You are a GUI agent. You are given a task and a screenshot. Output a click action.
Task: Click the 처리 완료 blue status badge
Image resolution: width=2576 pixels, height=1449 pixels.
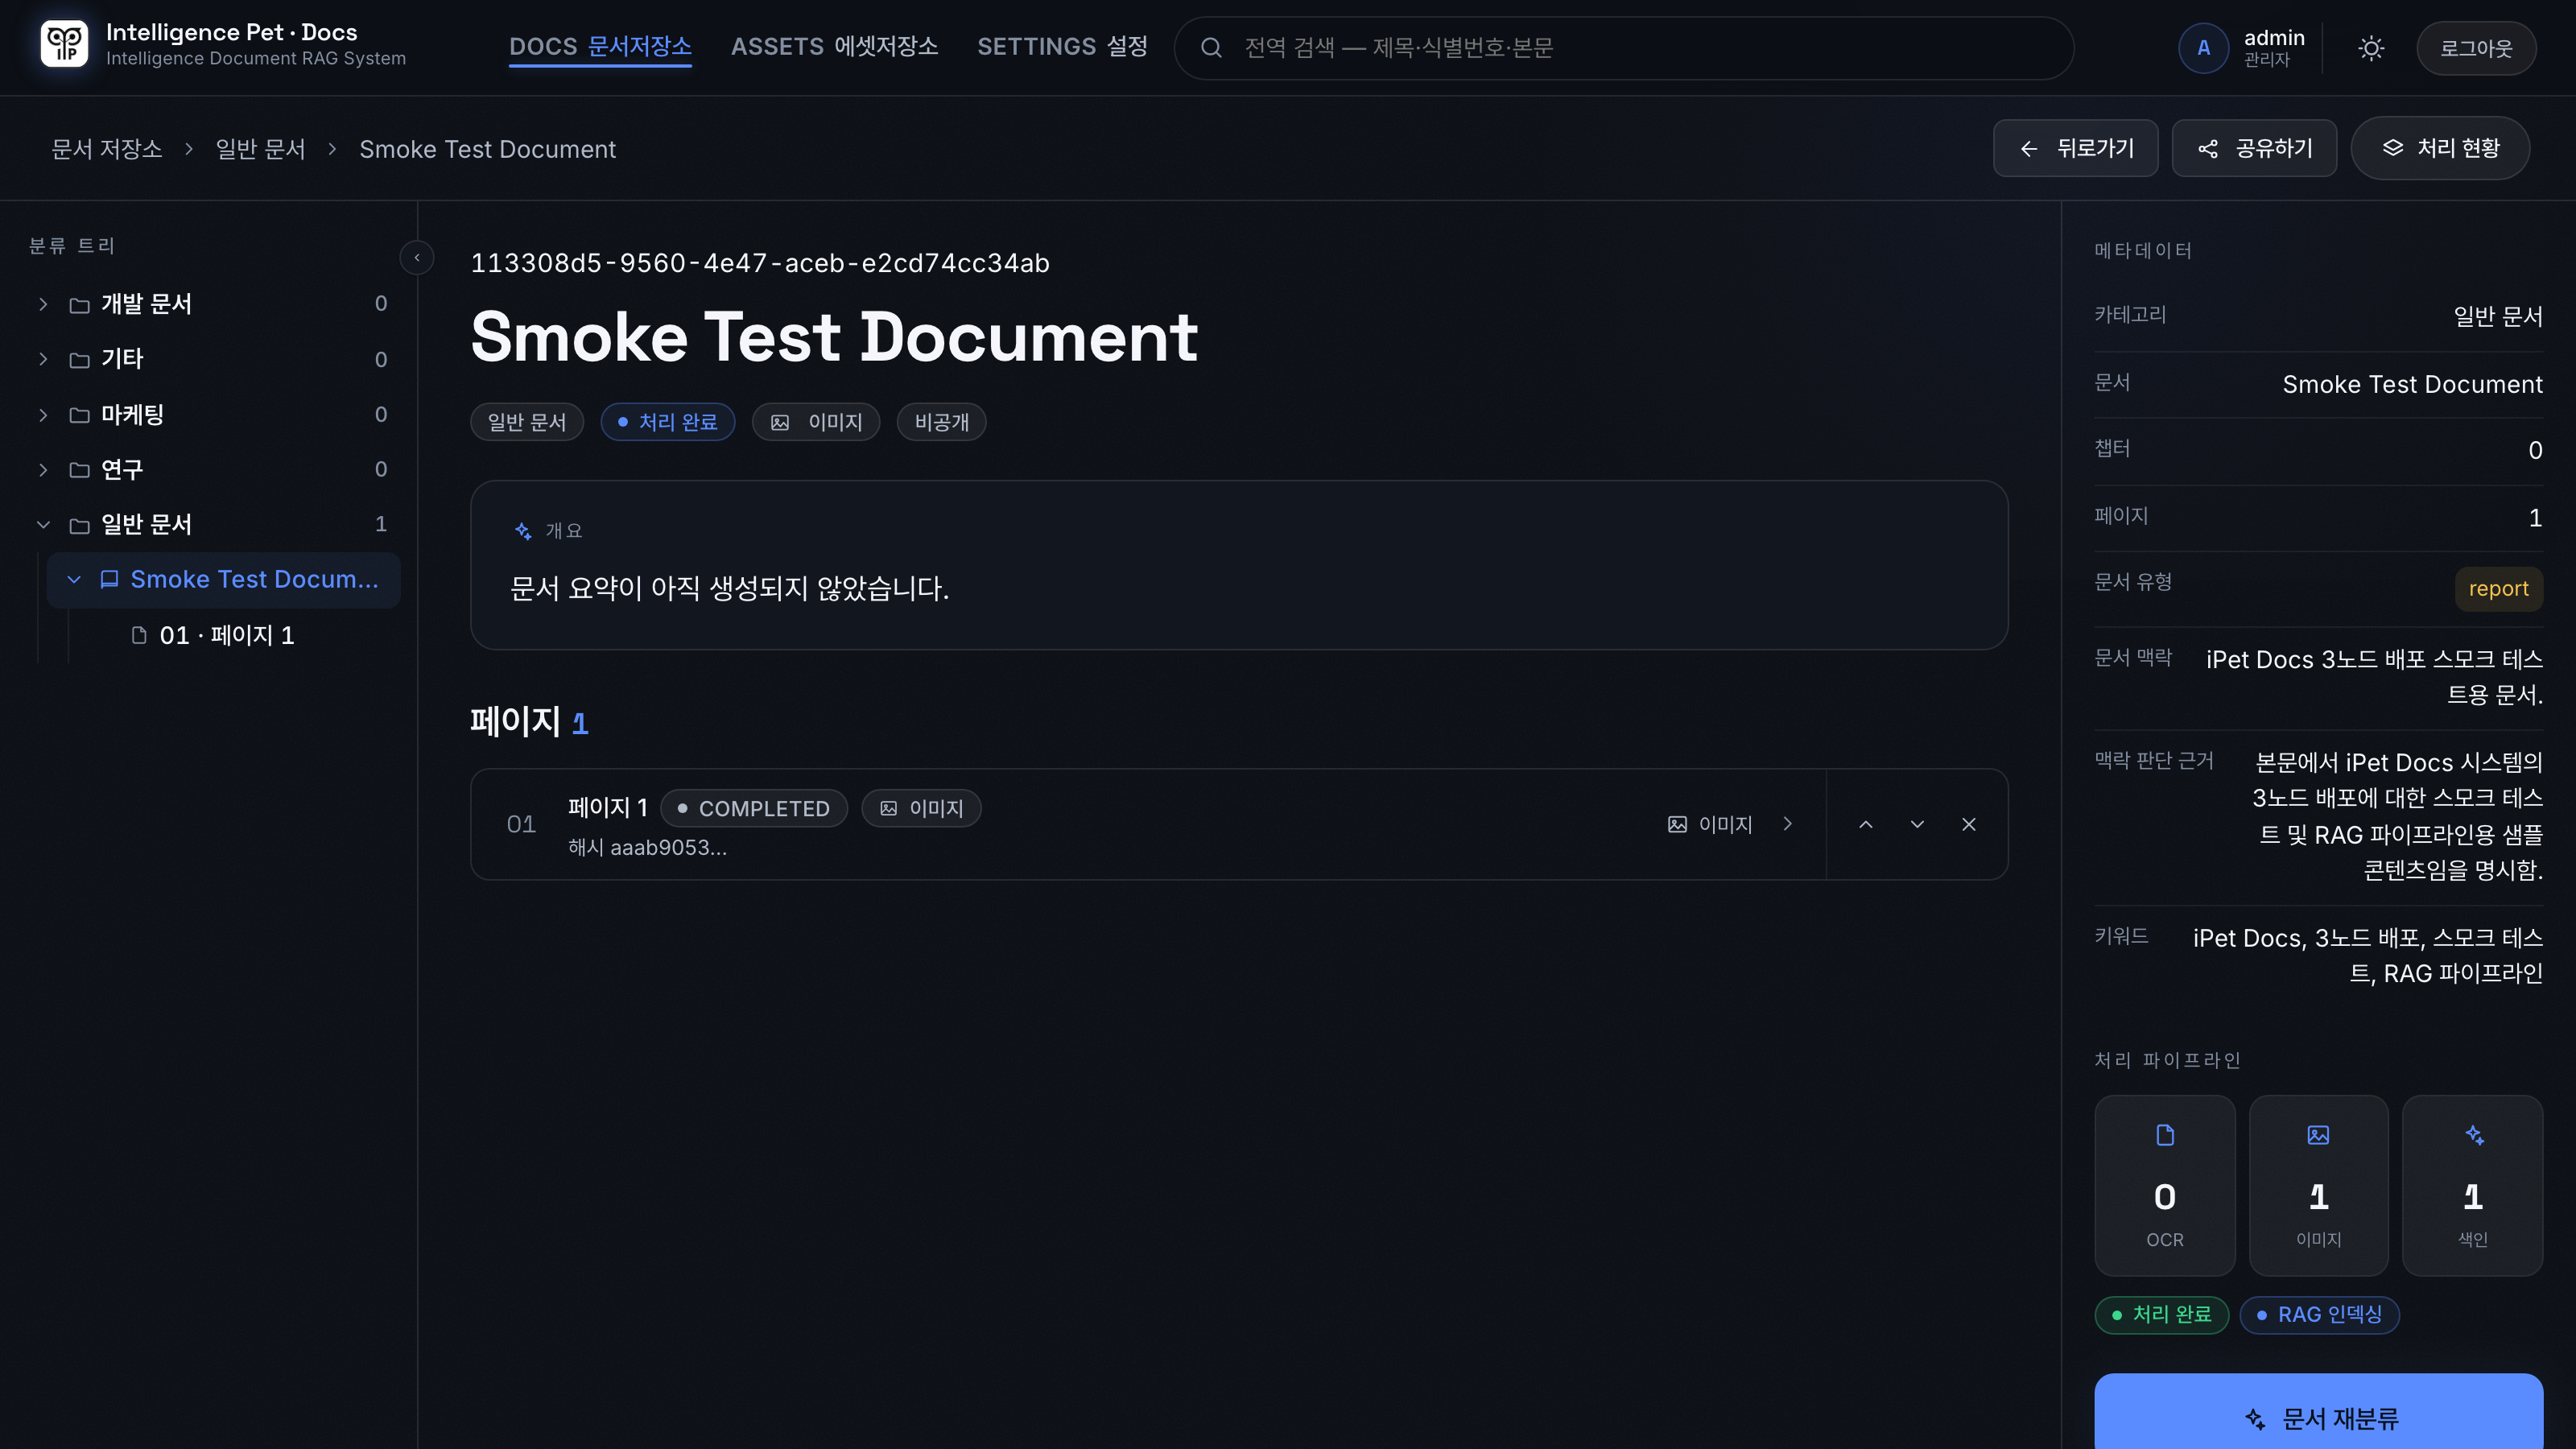click(x=668, y=422)
